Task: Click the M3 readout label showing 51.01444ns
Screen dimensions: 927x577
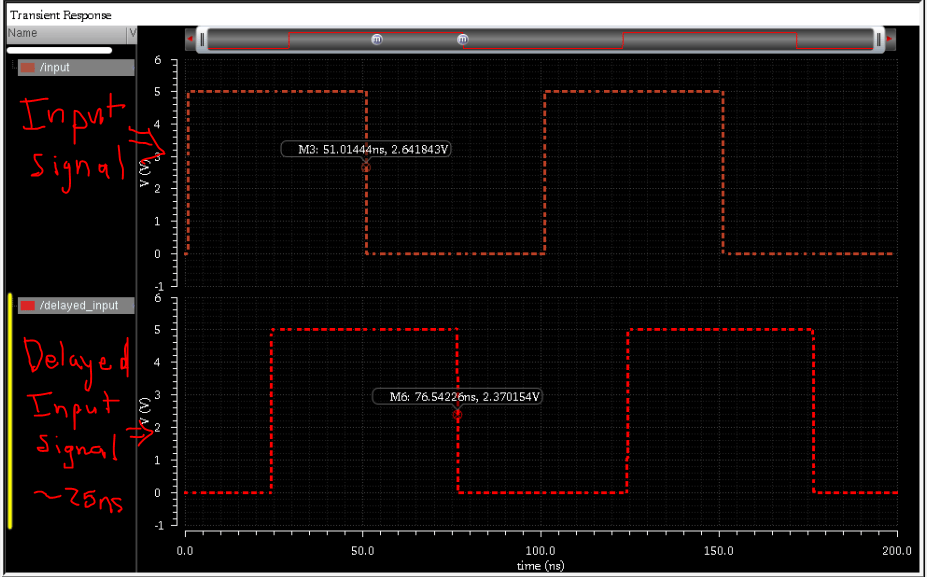Action: (x=368, y=150)
